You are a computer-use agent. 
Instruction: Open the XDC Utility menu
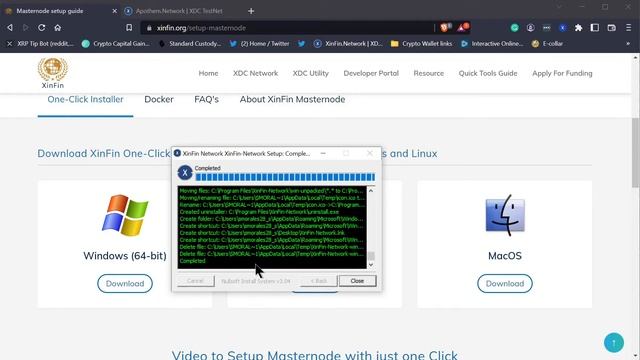[311, 73]
